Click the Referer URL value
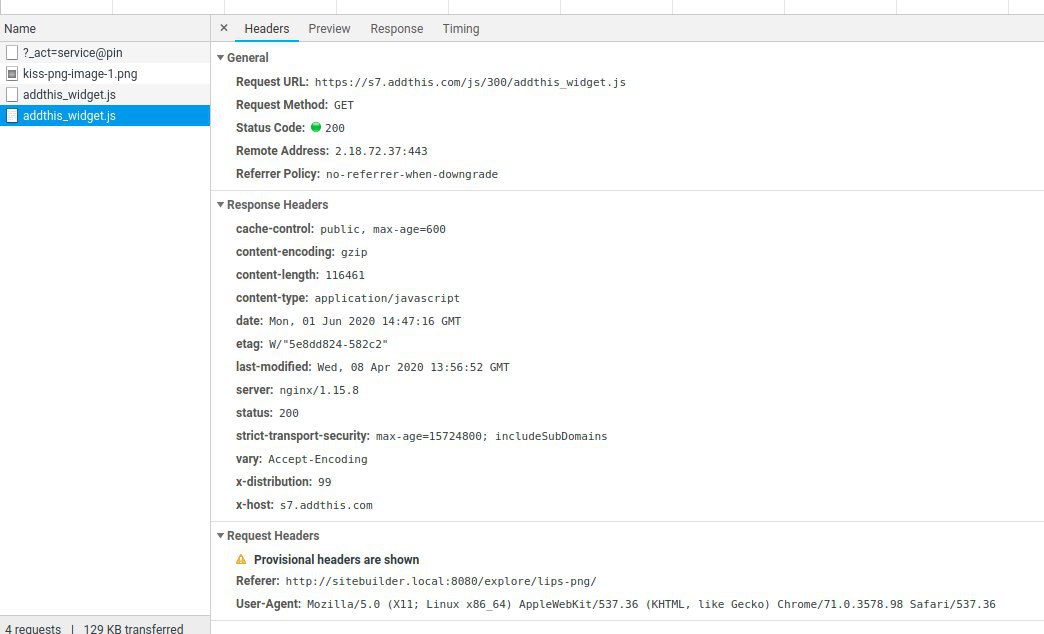 (441, 581)
